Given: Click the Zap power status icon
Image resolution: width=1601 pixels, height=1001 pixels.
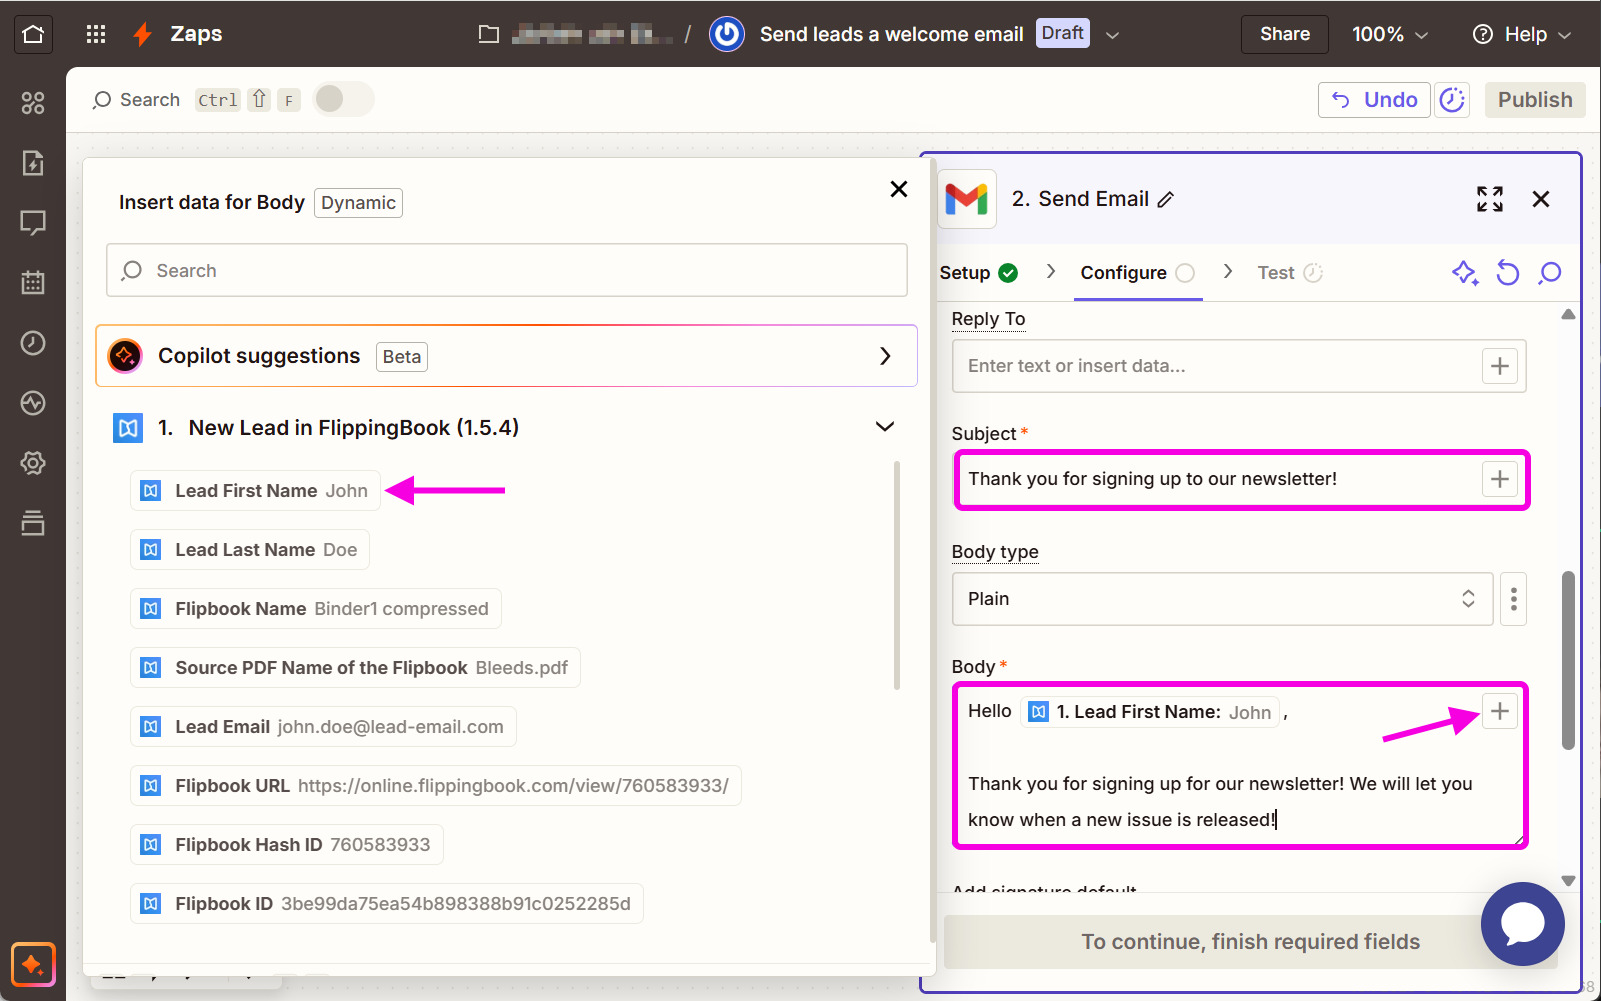Looking at the screenshot, I should 727,34.
